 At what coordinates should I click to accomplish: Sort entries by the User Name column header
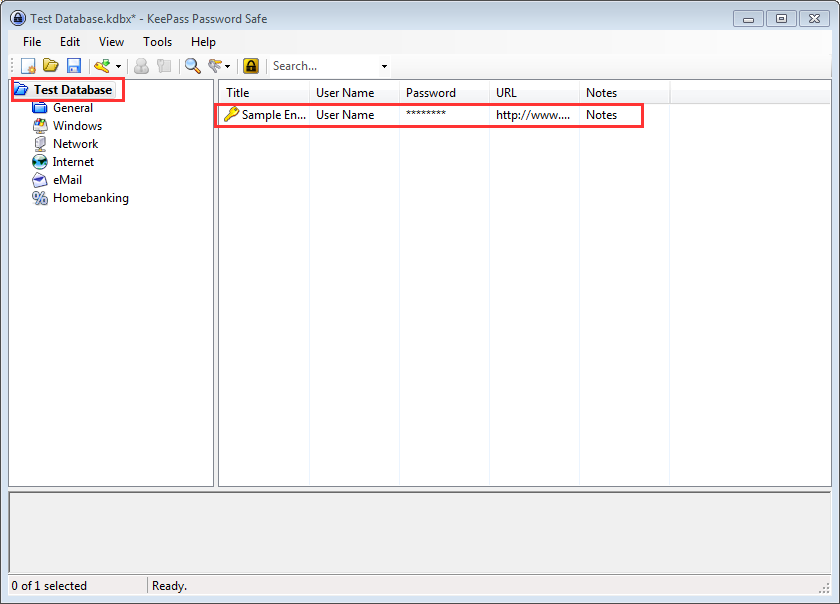[354, 93]
